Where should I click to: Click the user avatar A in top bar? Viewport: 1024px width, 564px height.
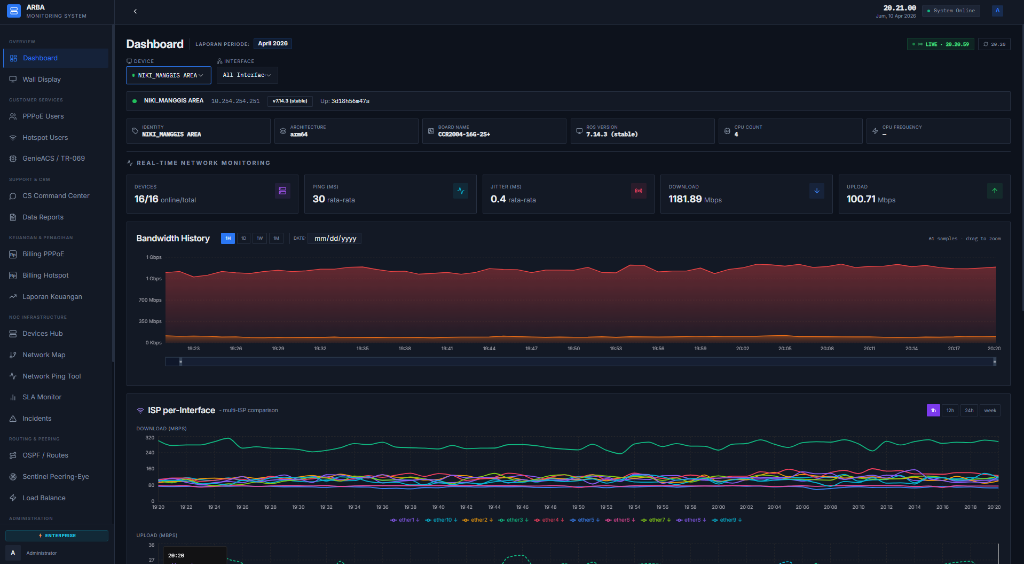coord(997,10)
